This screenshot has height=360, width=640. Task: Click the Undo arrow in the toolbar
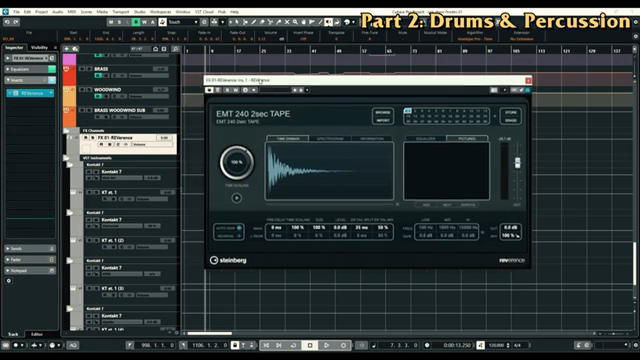click(7, 22)
